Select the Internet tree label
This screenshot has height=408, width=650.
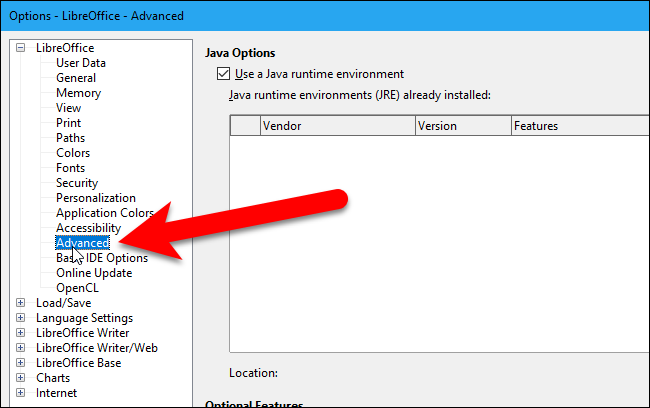click(56, 393)
